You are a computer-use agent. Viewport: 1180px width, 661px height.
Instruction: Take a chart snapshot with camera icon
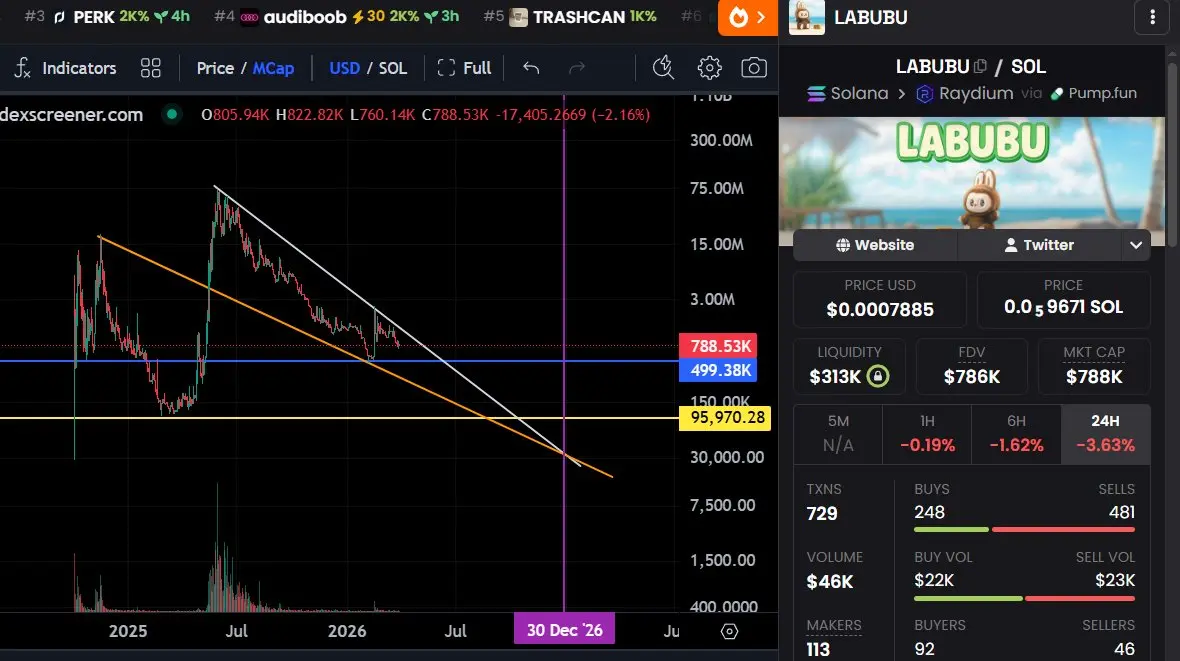point(754,68)
